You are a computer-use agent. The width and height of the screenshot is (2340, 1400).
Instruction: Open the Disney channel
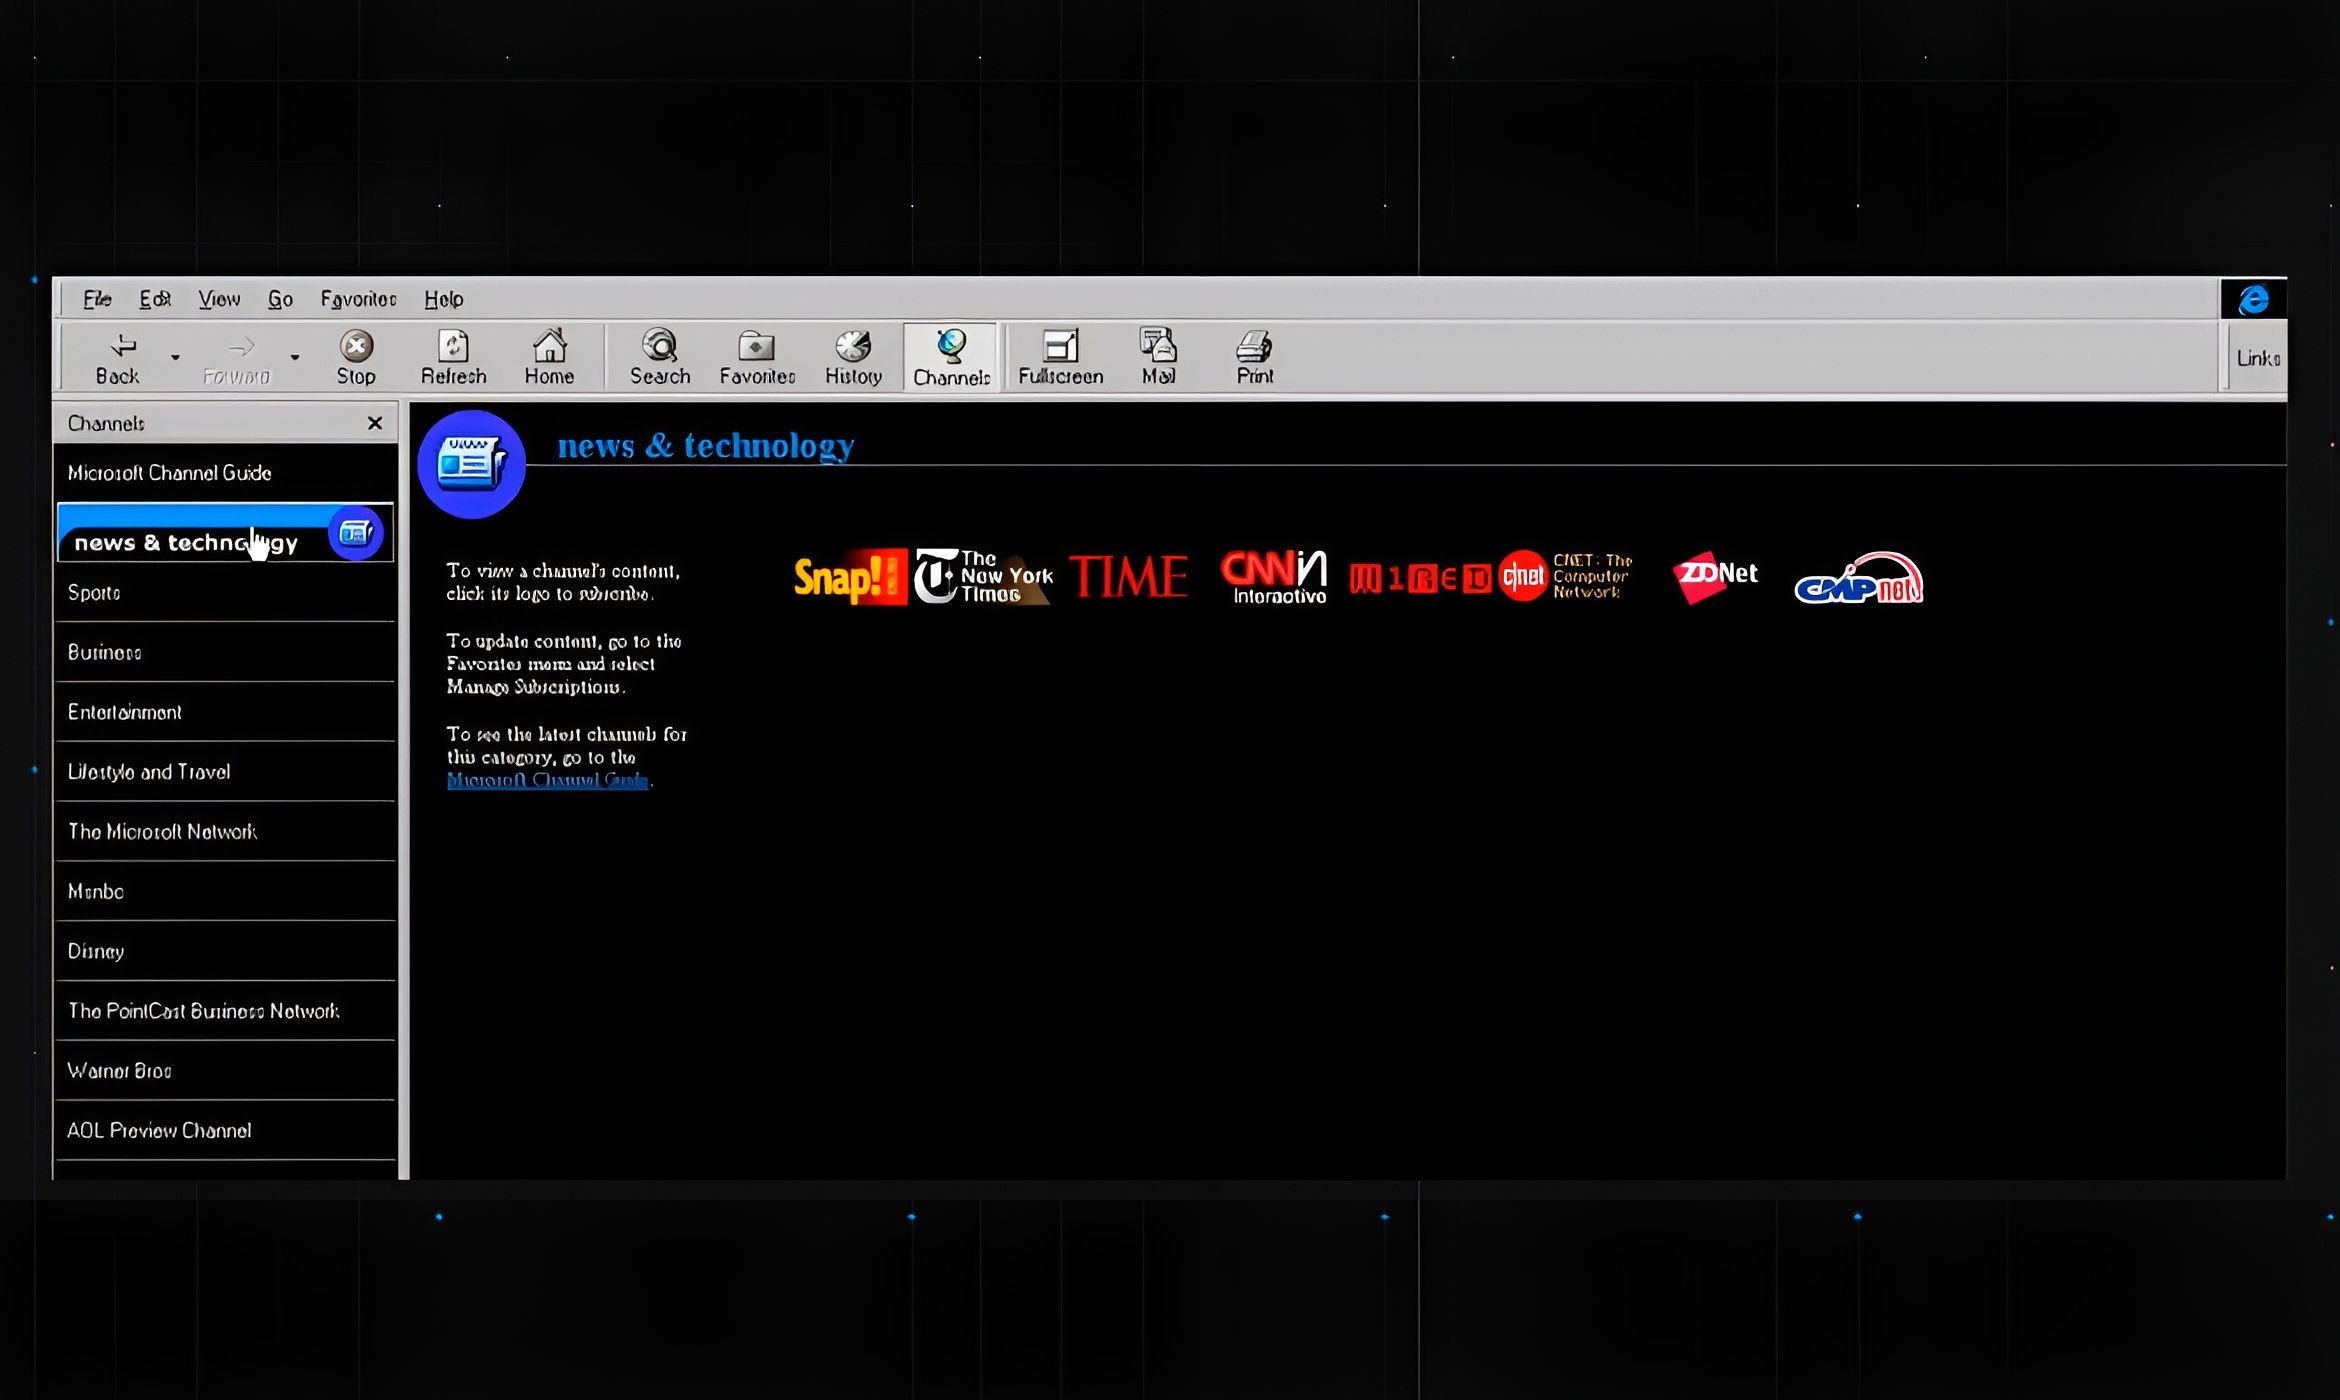point(225,951)
